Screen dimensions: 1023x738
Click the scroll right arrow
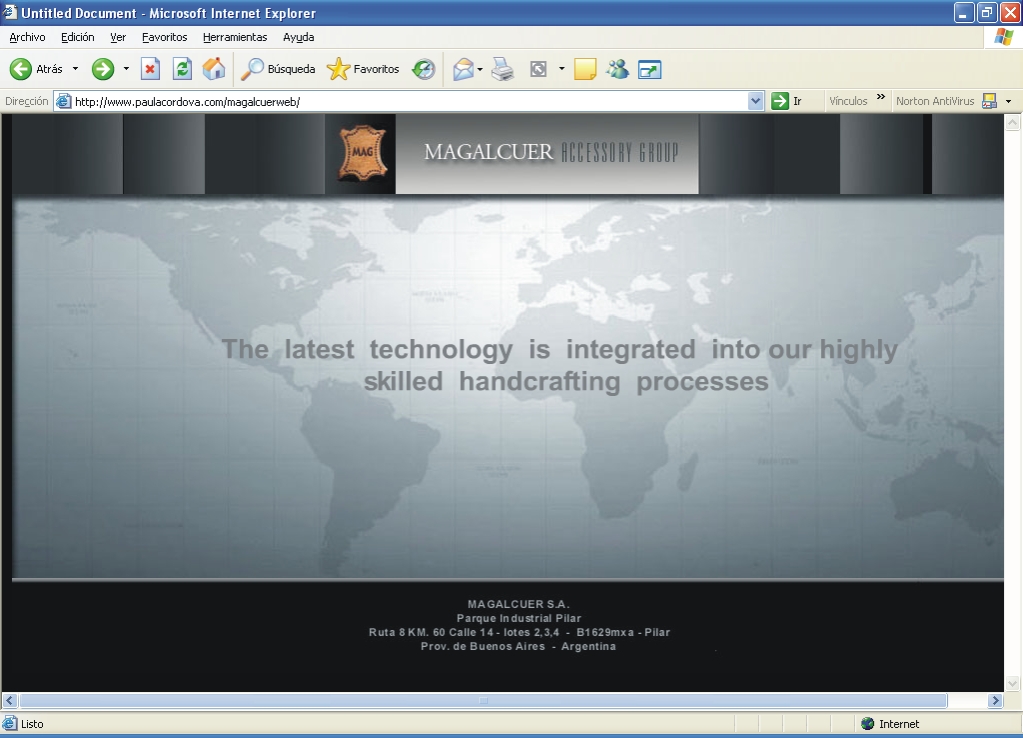pos(995,701)
